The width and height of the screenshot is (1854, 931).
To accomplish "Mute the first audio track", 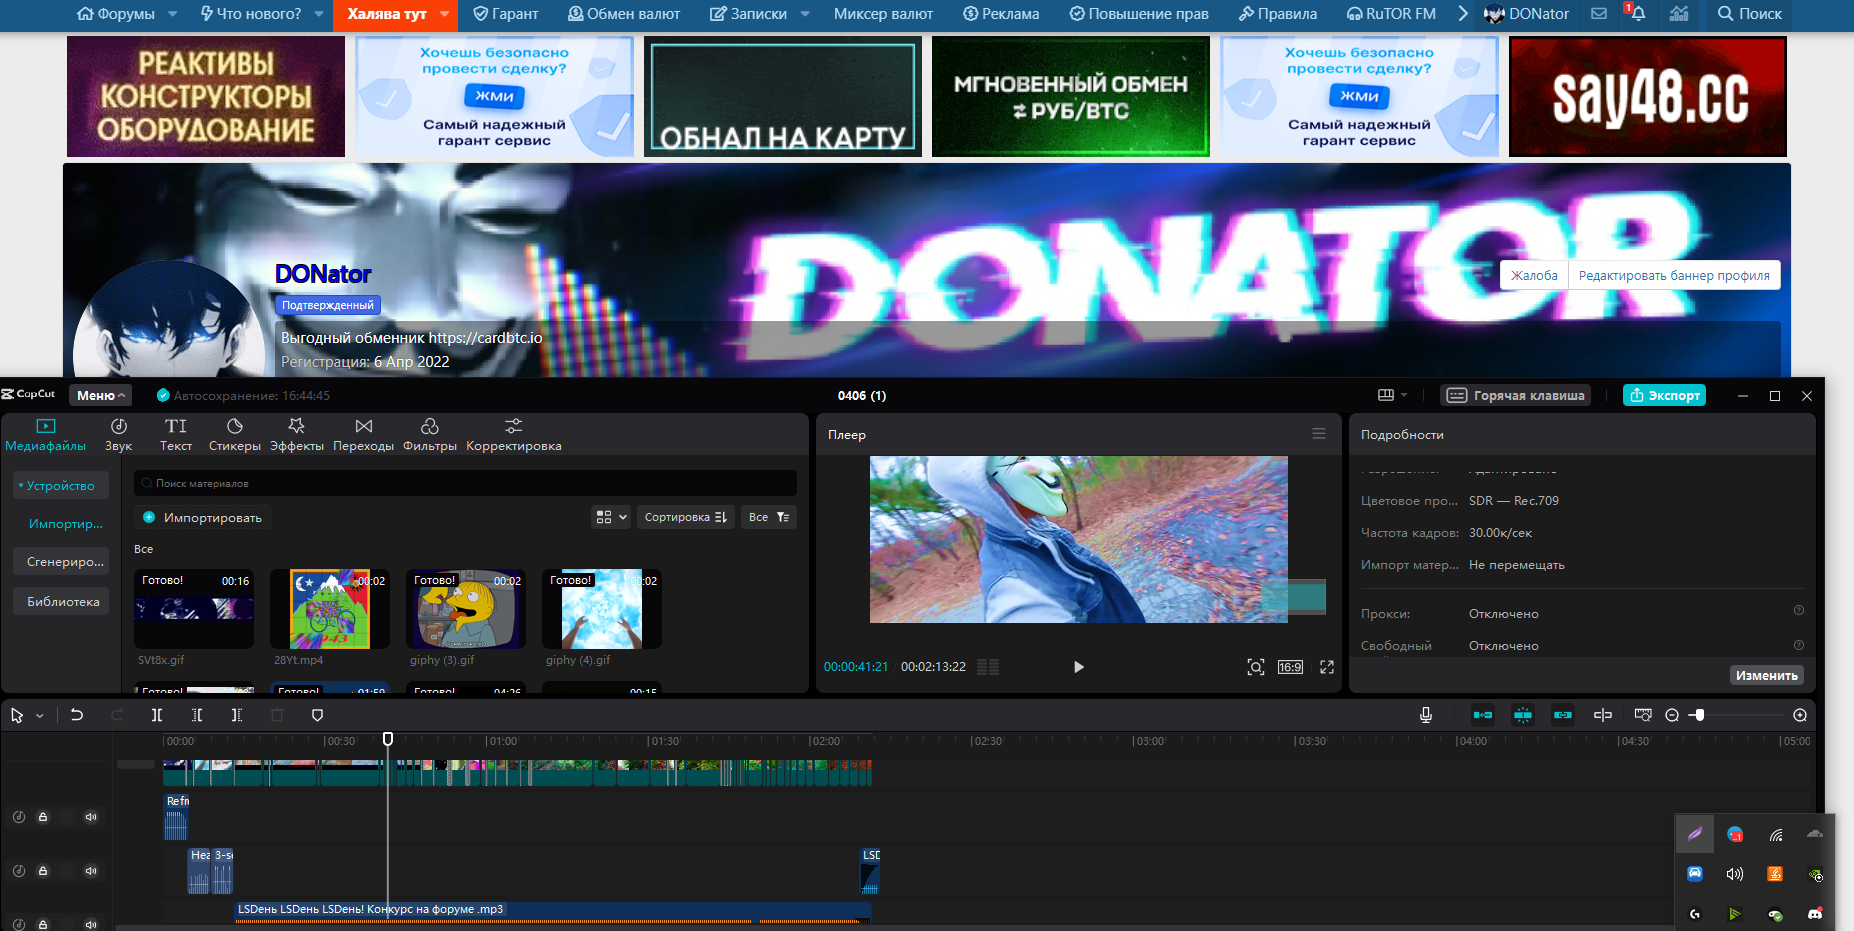I will click(91, 817).
